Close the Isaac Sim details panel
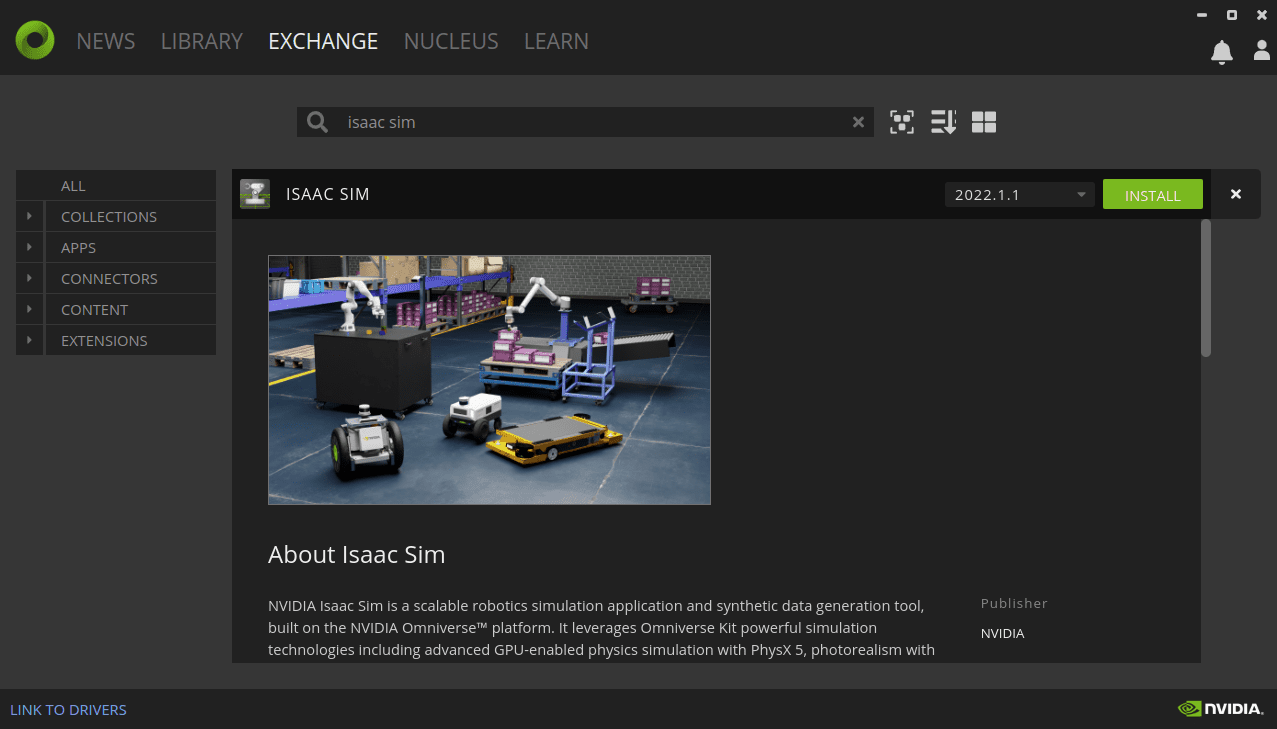This screenshot has width=1277, height=729. [1236, 194]
